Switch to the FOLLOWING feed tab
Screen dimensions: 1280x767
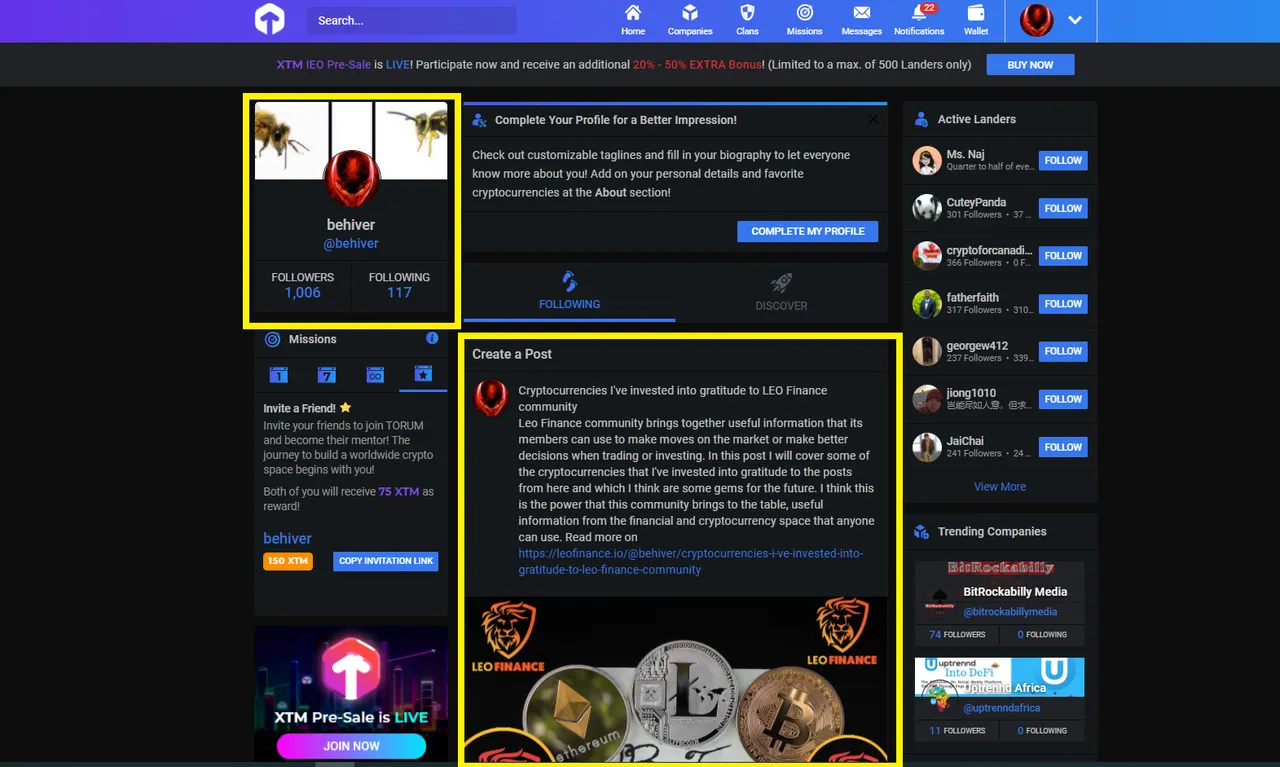pyautogui.click(x=569, y=291)
